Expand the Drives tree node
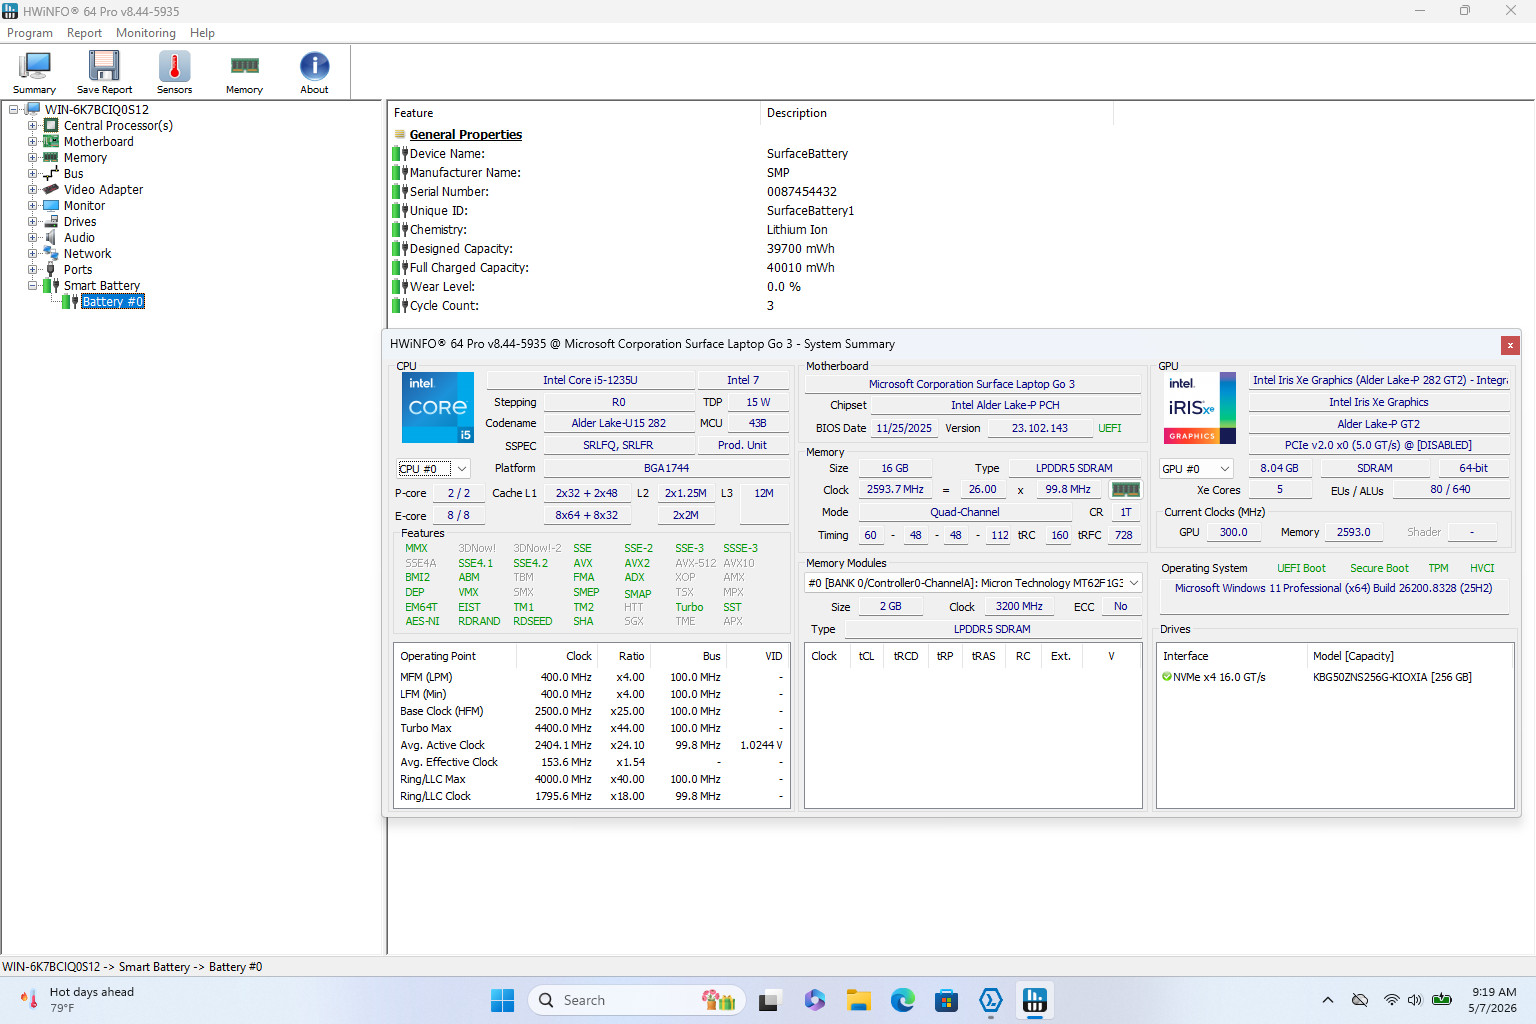The image size is (1536, 1024). tap(32, 222)
